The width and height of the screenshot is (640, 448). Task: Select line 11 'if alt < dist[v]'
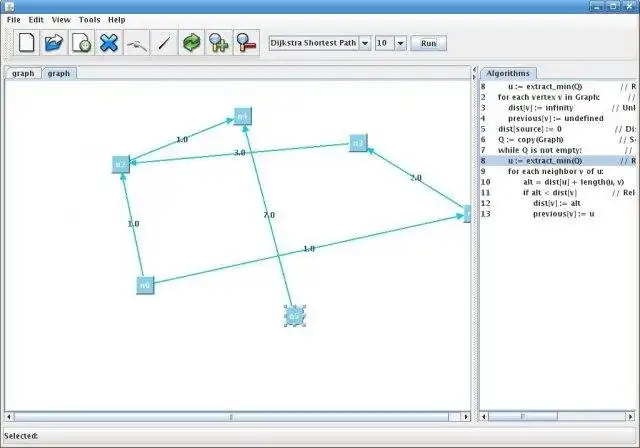(x=558, y=193)
